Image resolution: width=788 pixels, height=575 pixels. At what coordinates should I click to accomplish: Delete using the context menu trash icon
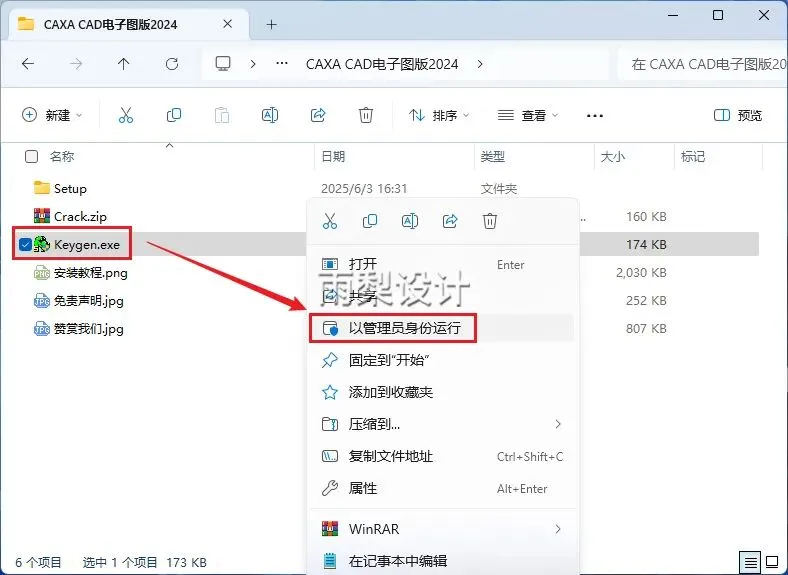pyautogui.click(x=490, y=221)
